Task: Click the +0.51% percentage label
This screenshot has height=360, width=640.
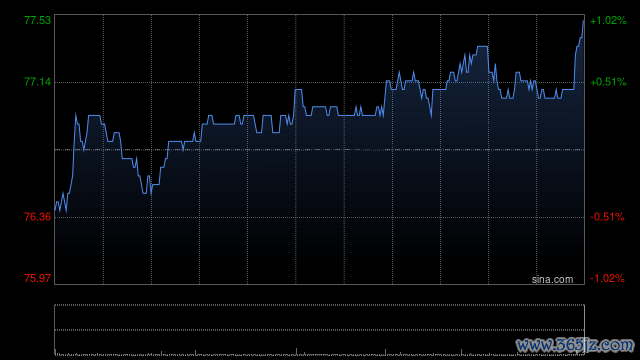Action: [x=608, y=82]
